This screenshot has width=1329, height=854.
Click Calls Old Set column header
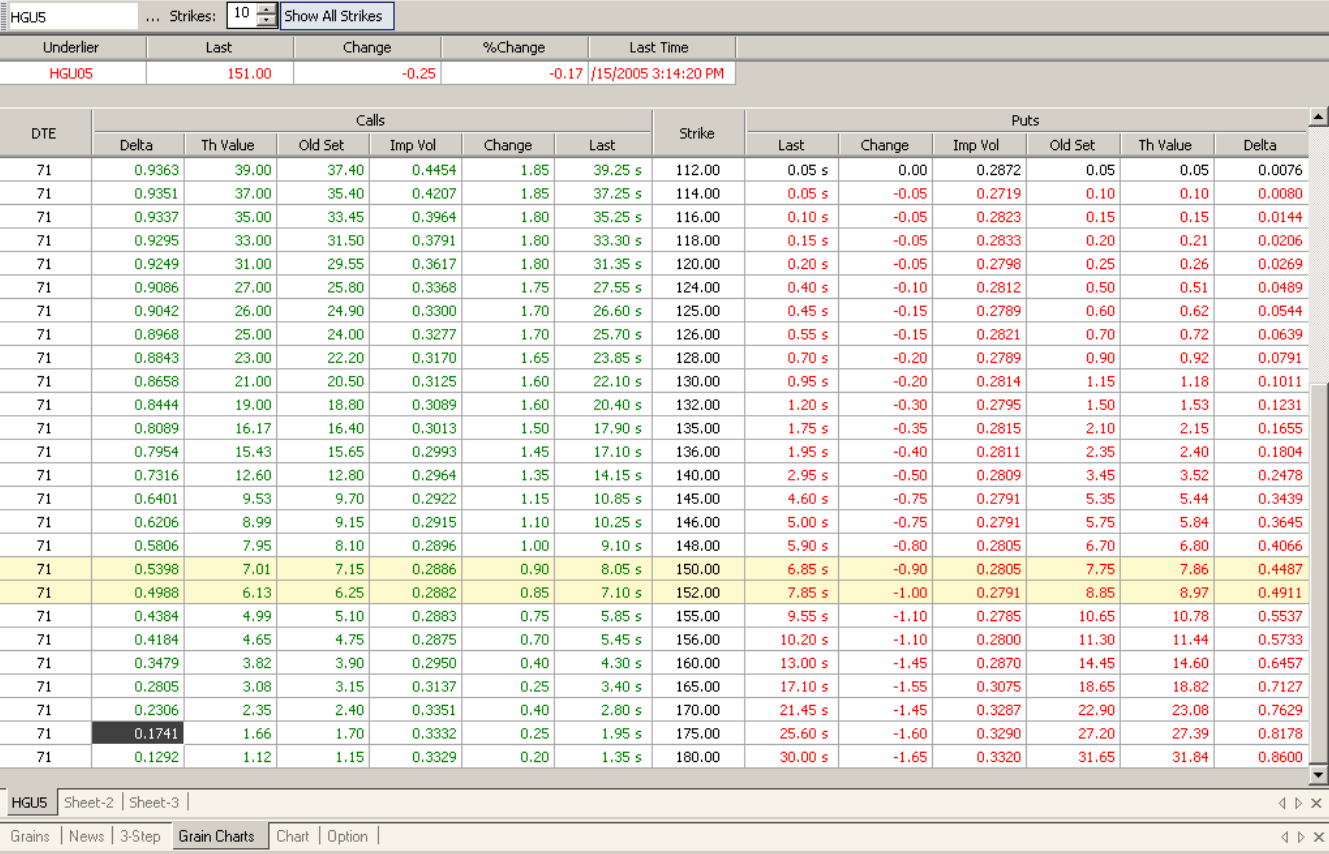click(323, 145)
